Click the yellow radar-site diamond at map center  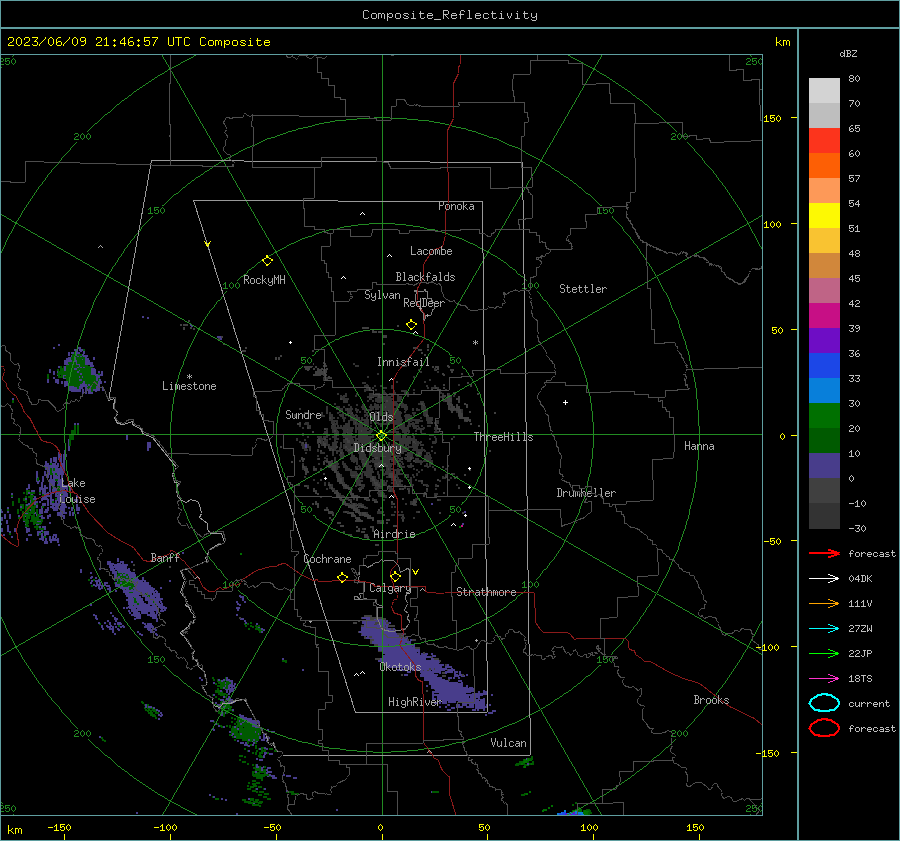pyautogui.click(x=381, y=436)
